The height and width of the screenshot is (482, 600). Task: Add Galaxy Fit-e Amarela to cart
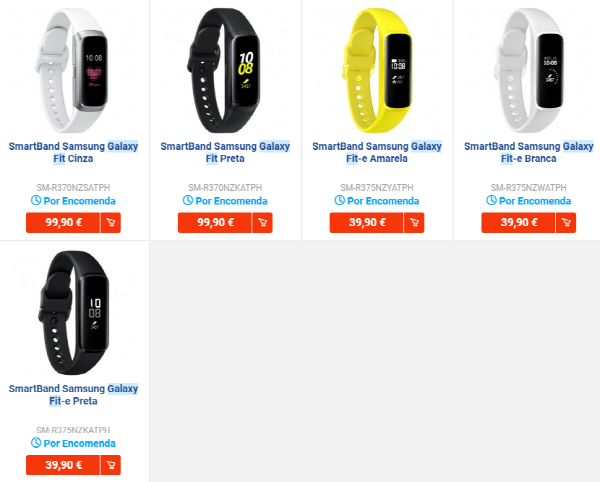(x=414, y=223)
